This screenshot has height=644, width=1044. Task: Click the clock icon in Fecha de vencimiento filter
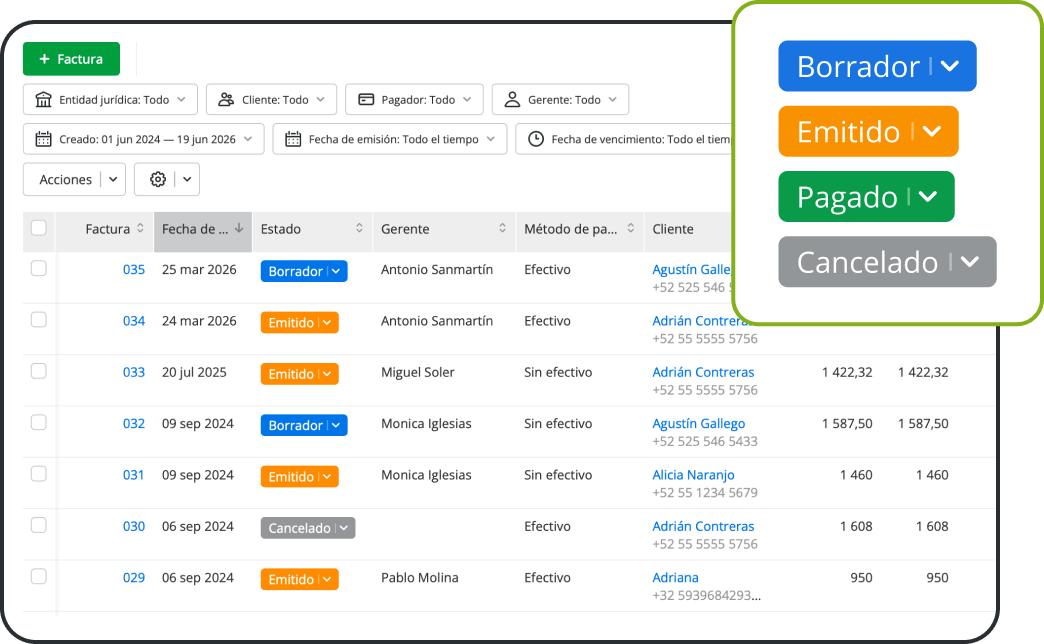click(x=536, y=139)
